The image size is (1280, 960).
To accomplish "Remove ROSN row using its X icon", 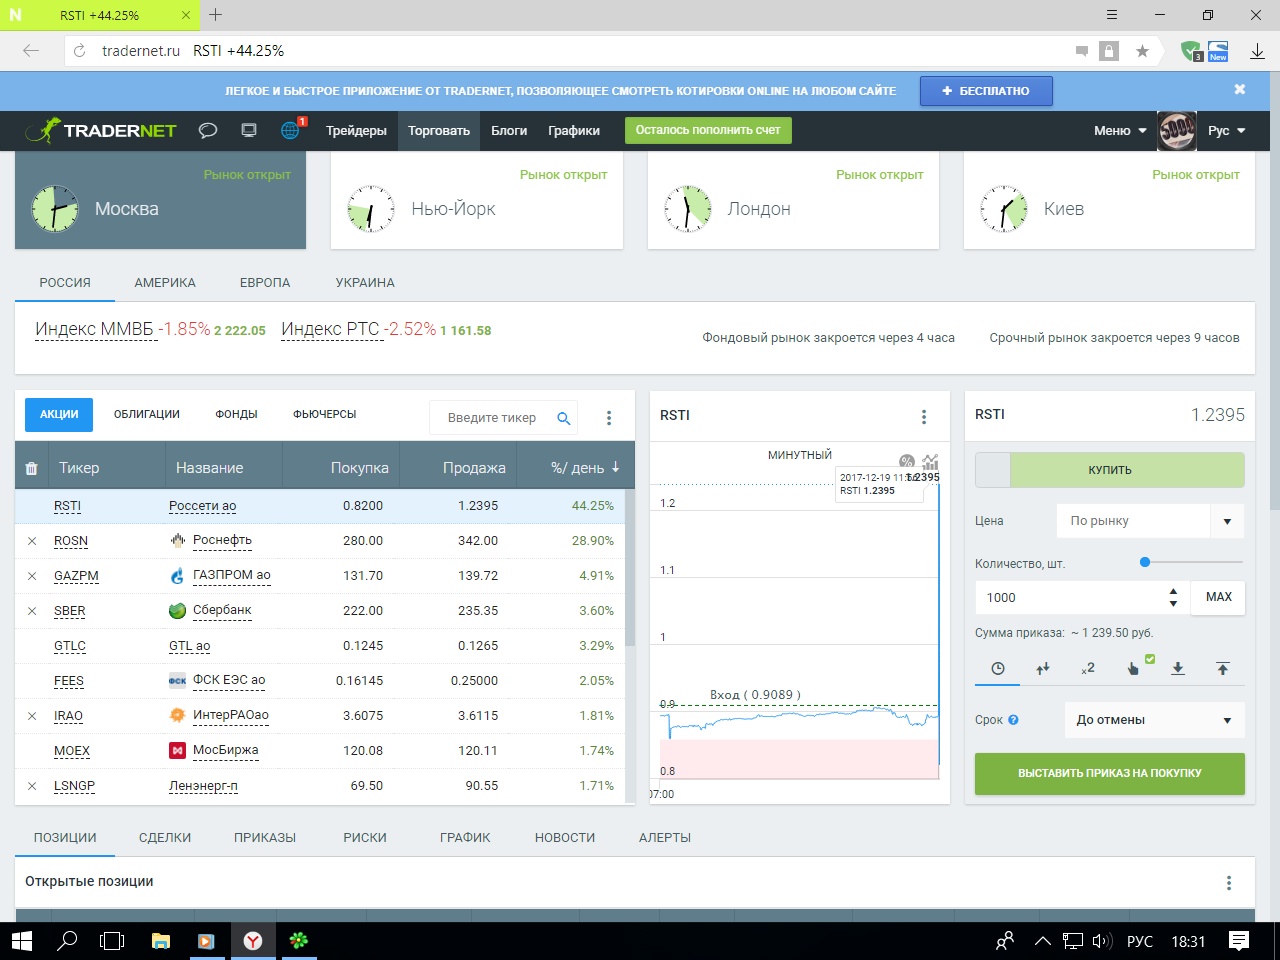I will click(32, 541).
